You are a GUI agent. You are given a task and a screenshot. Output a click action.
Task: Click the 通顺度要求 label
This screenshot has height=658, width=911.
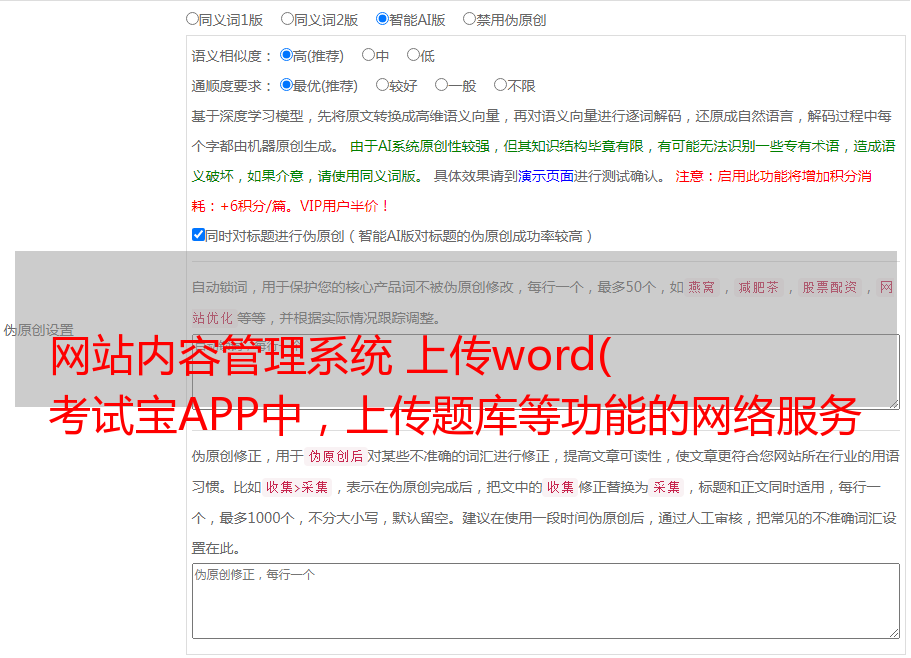click(x=232, y=87)
